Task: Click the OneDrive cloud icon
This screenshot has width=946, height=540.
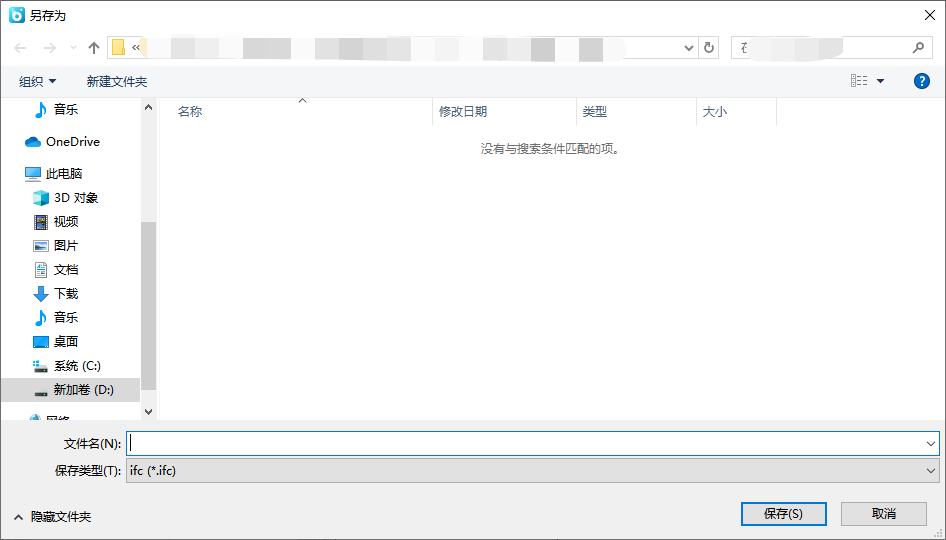Action: 33,142
